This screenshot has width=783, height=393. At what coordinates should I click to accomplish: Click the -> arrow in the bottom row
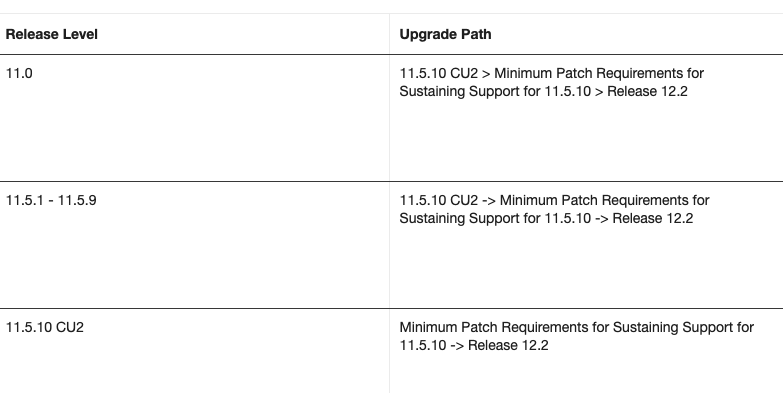[x=457, y=345]
